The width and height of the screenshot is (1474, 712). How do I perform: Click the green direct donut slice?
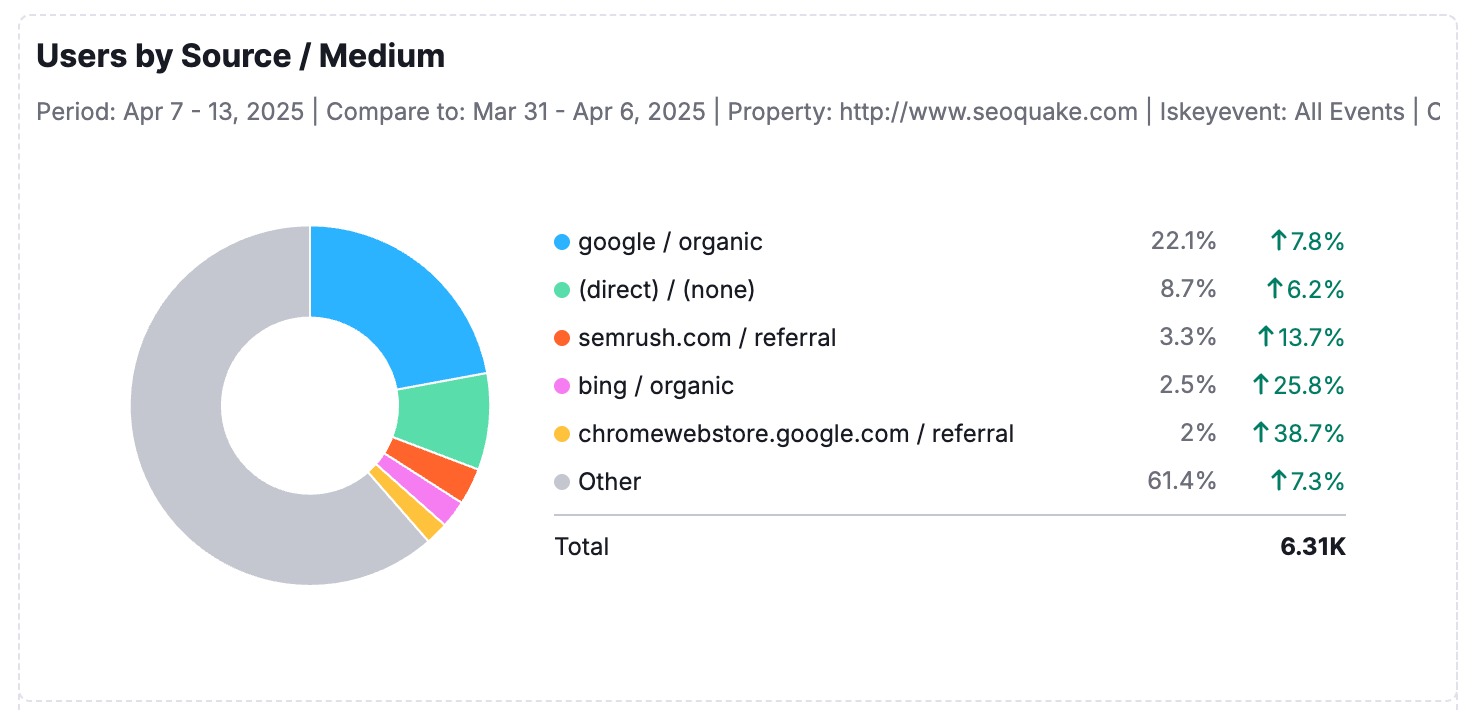pyautogui.click(x=444, y=422)
